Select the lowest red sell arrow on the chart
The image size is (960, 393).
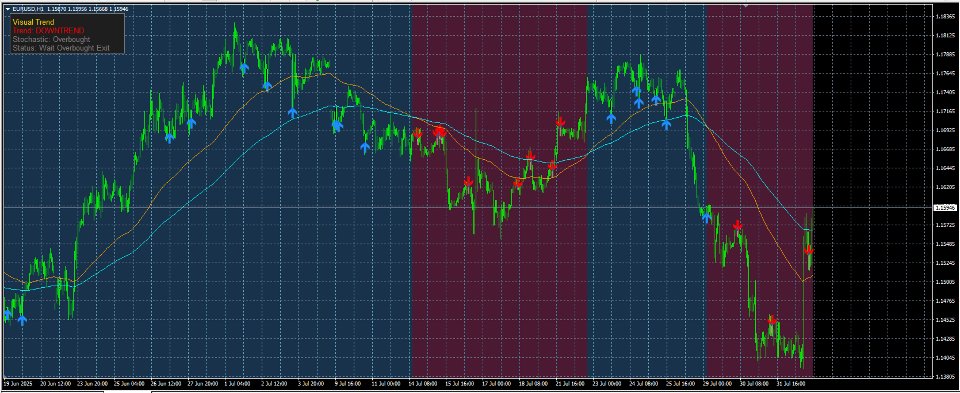(771, 320)
